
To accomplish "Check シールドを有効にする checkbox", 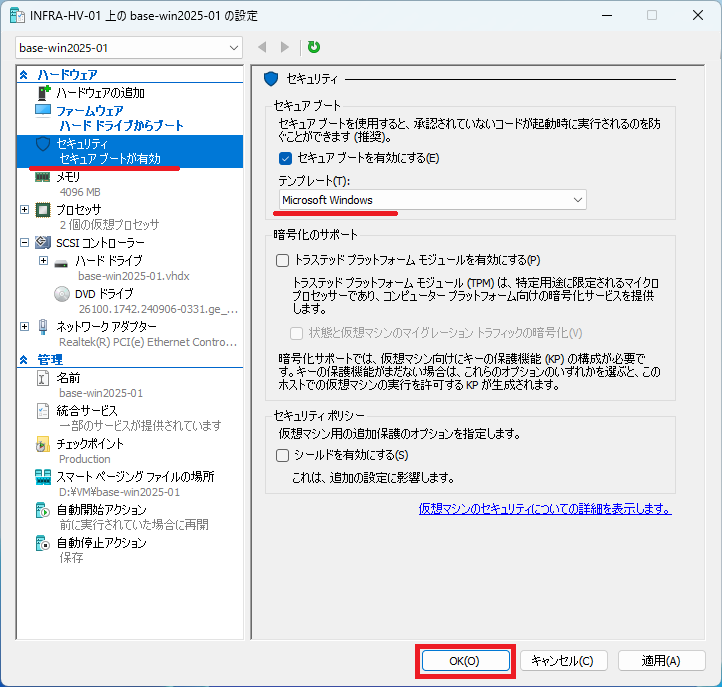I will coord(282,455).
